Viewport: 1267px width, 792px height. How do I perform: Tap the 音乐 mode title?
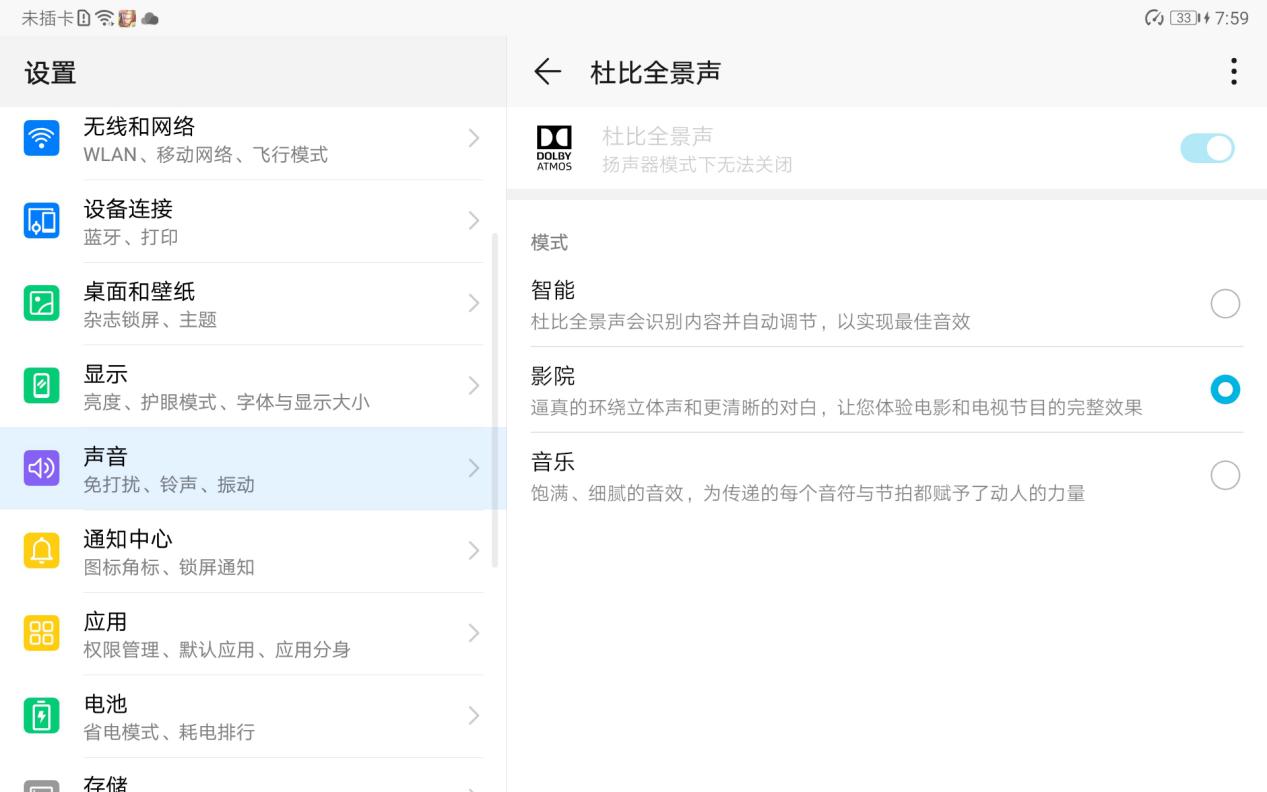point(553,462)
